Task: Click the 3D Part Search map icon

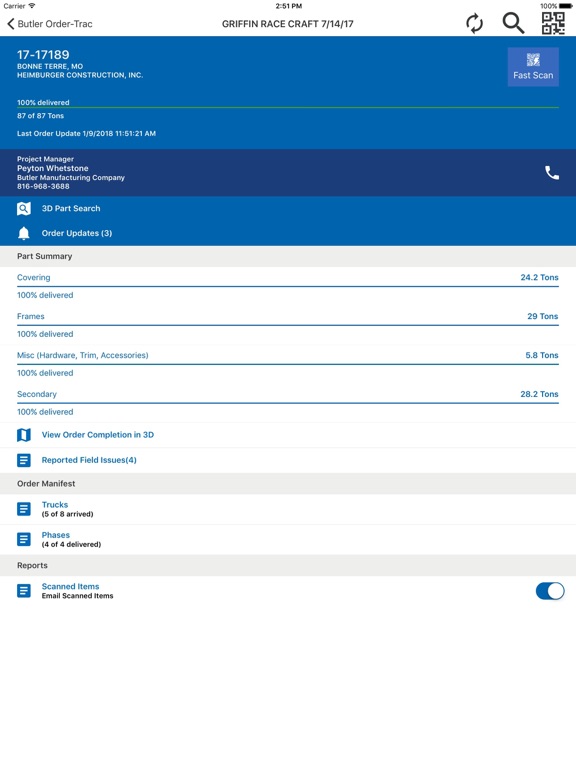Action: [24, 209]
